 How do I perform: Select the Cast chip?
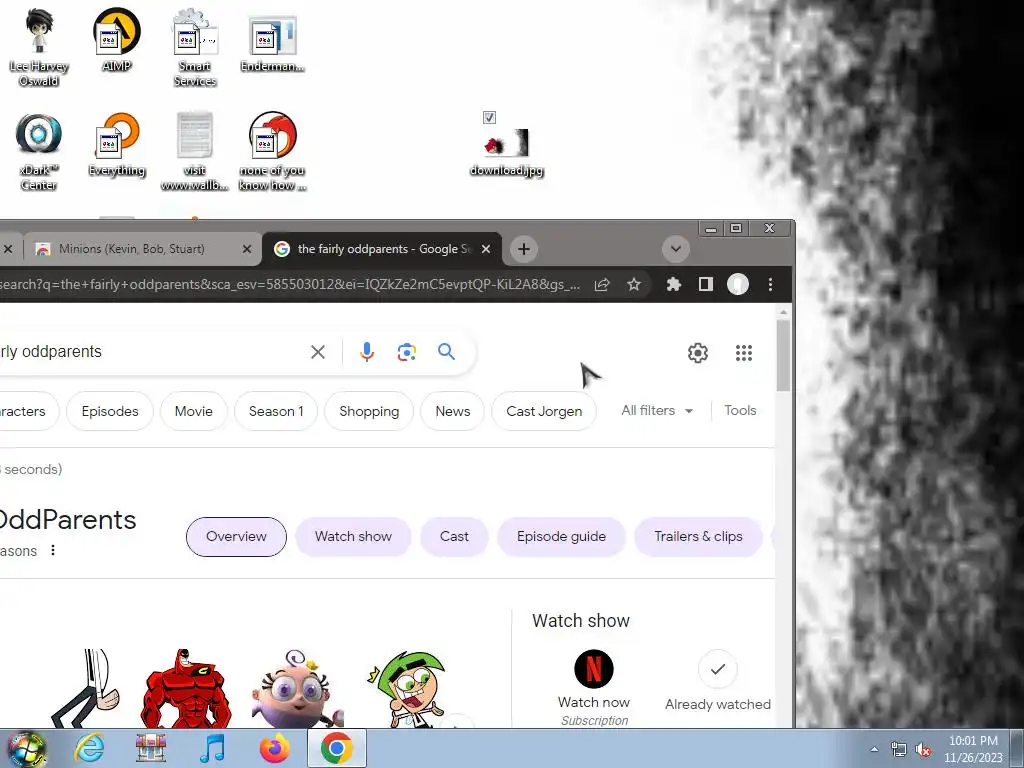[454, 537]
